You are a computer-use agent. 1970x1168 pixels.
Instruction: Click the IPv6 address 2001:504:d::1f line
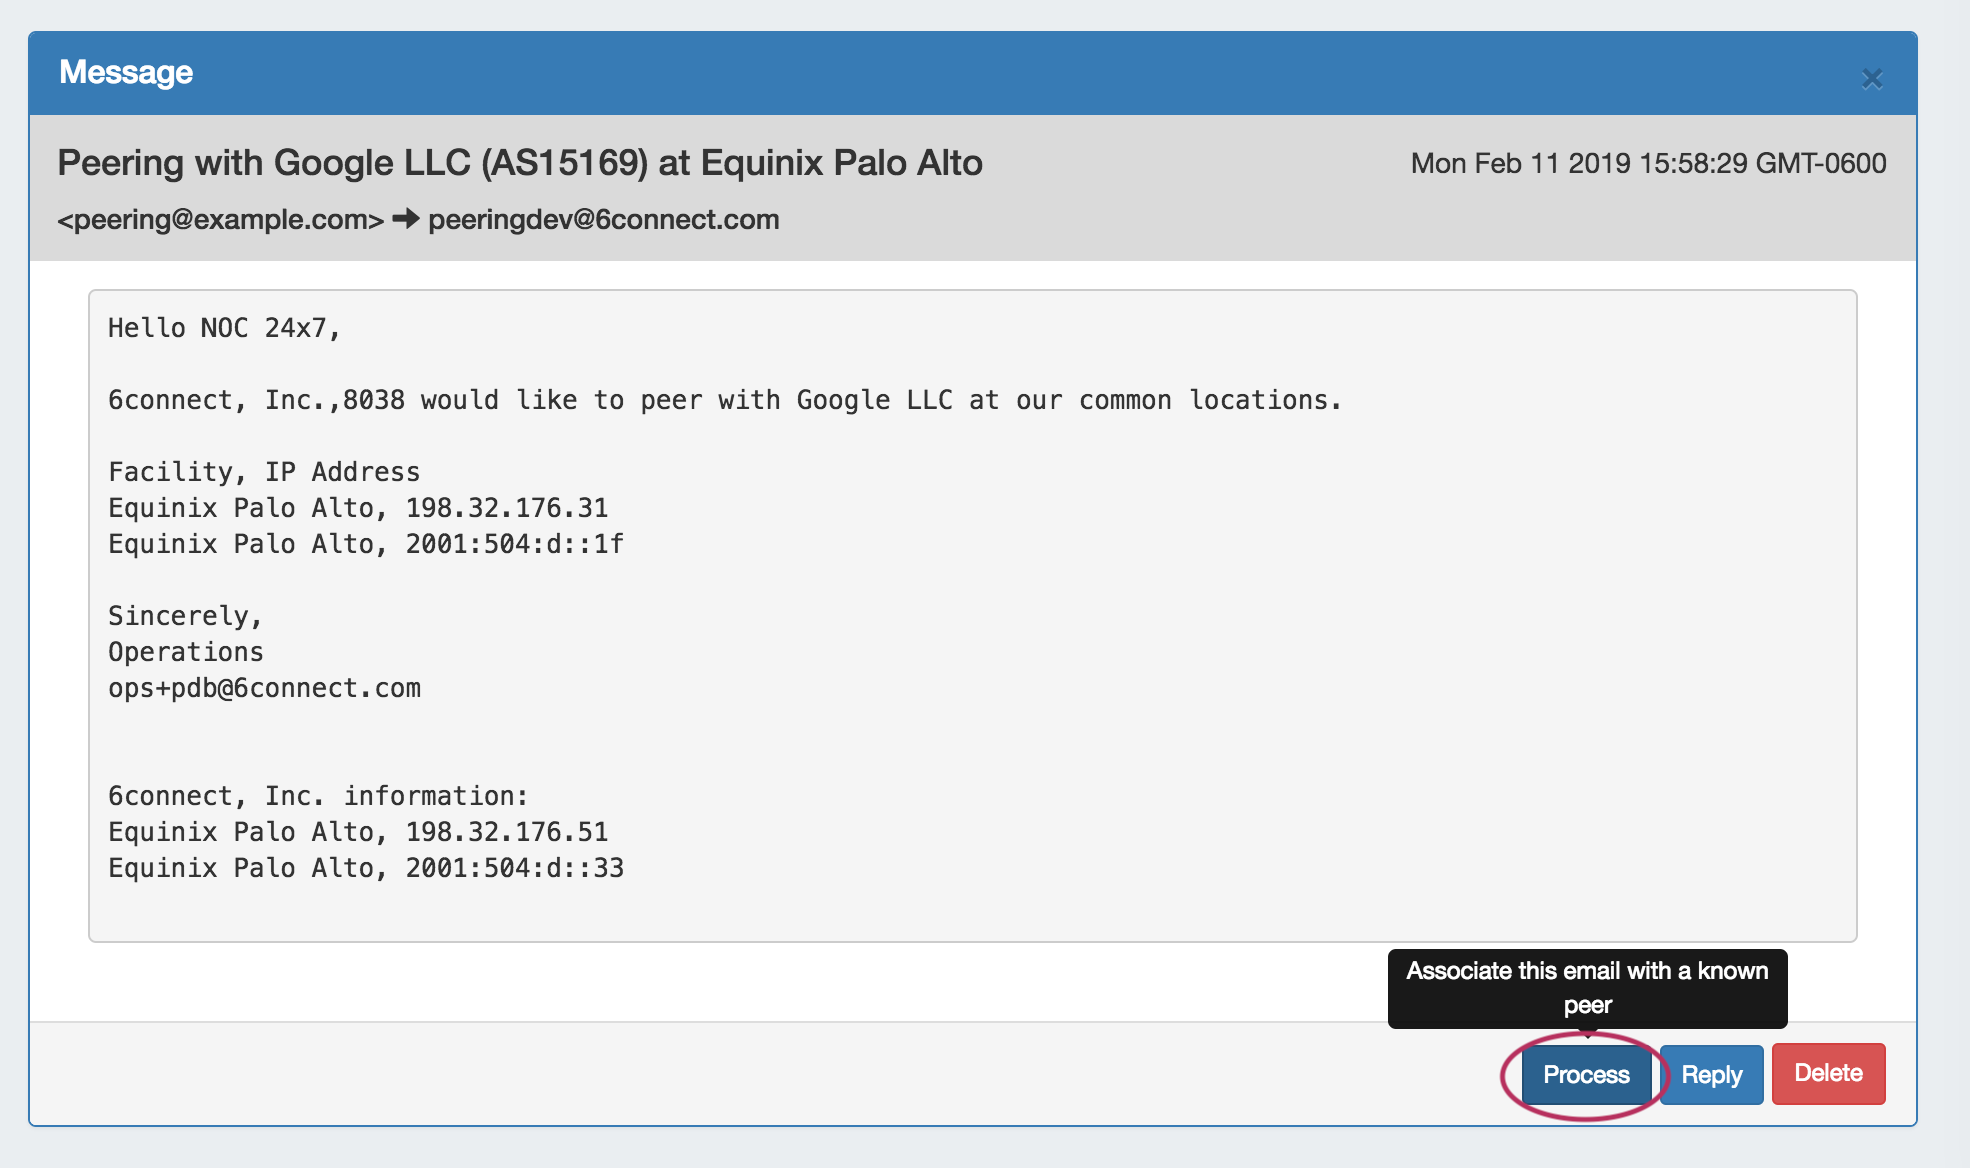366,544
